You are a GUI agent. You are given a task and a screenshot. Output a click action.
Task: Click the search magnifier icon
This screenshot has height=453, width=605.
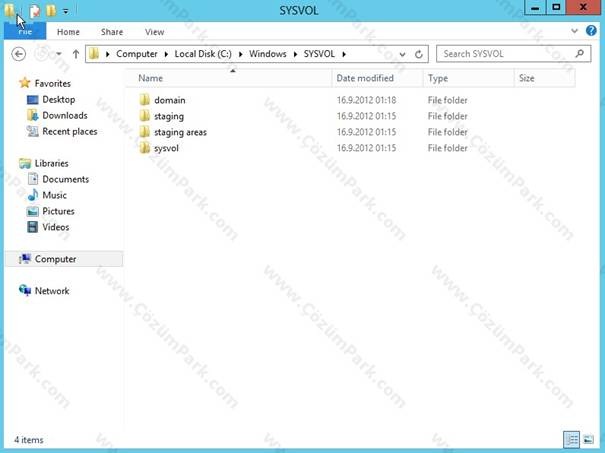click(580, 54)
